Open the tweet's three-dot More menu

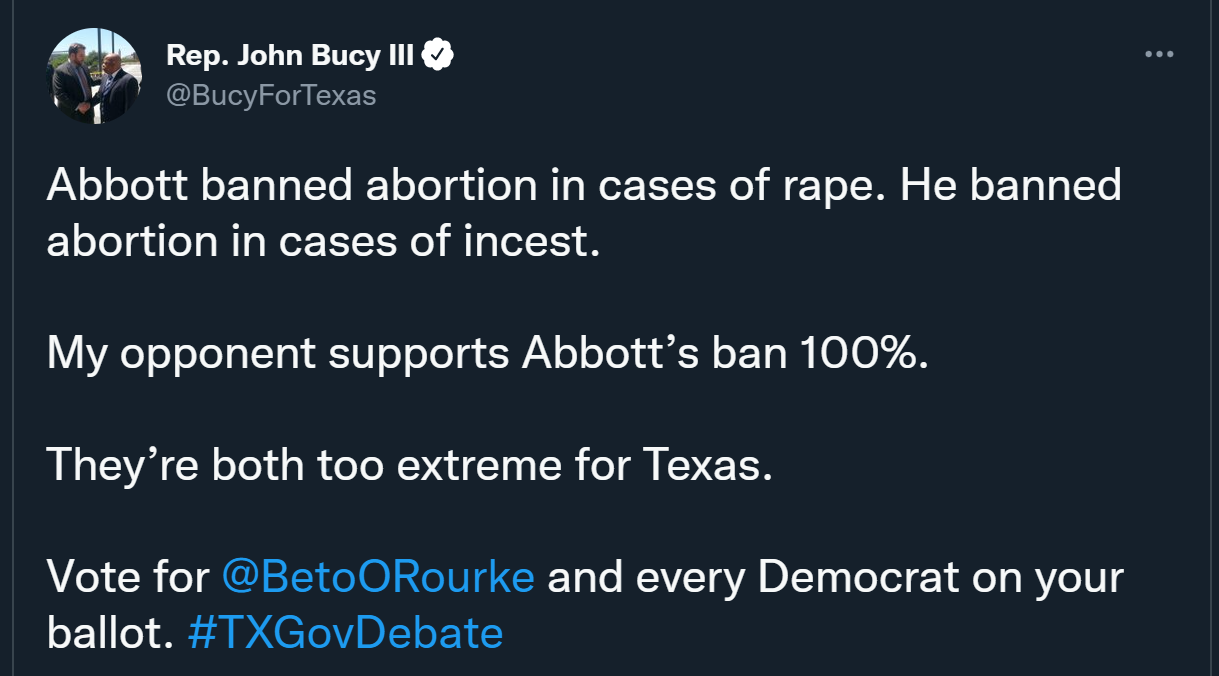coord(1159,54)
